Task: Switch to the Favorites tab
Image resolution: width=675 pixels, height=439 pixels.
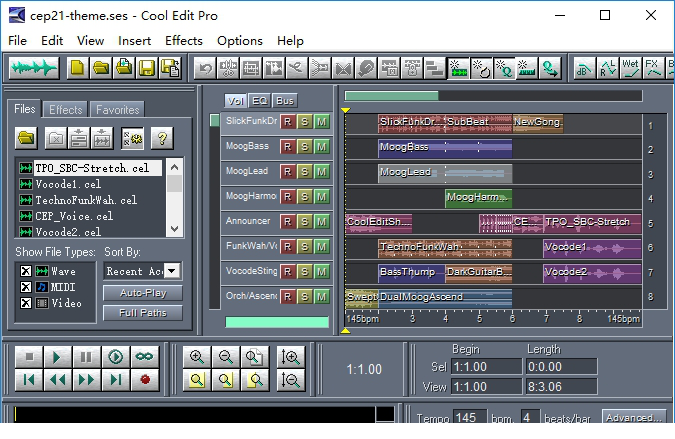Action: (118, 110)
